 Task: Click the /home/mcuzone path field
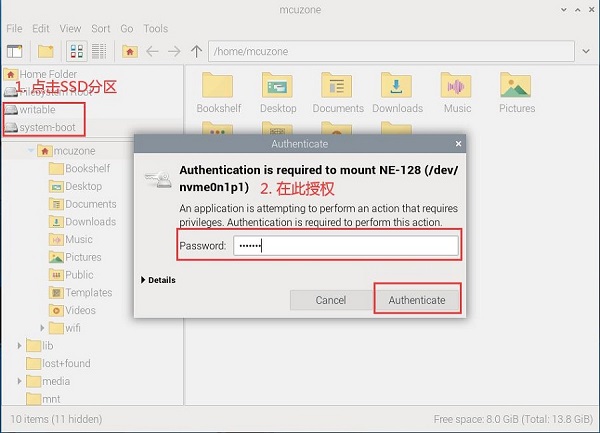click(391, 51)
